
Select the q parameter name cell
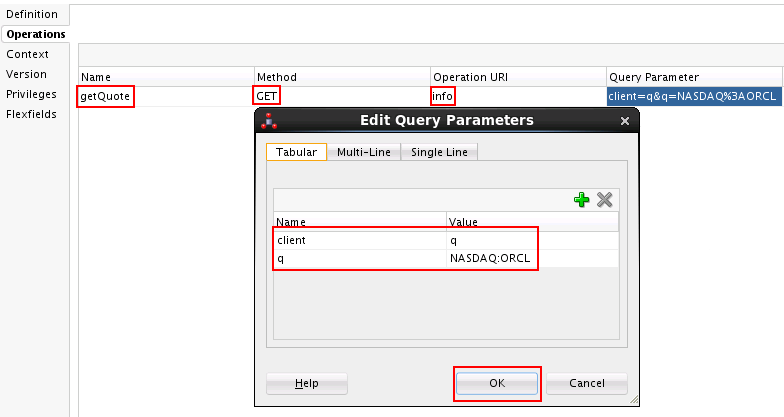point(360,258)
